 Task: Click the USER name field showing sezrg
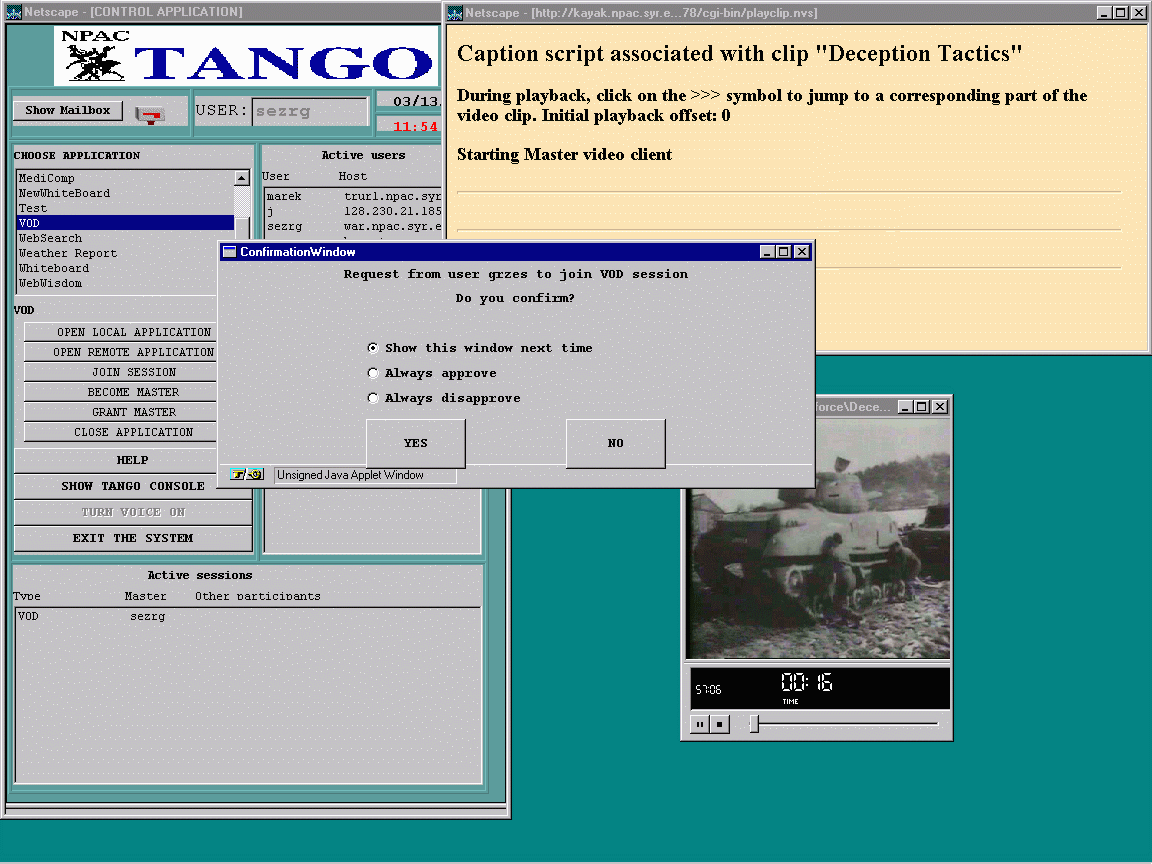pyautogui.click(x=309, y=112)
